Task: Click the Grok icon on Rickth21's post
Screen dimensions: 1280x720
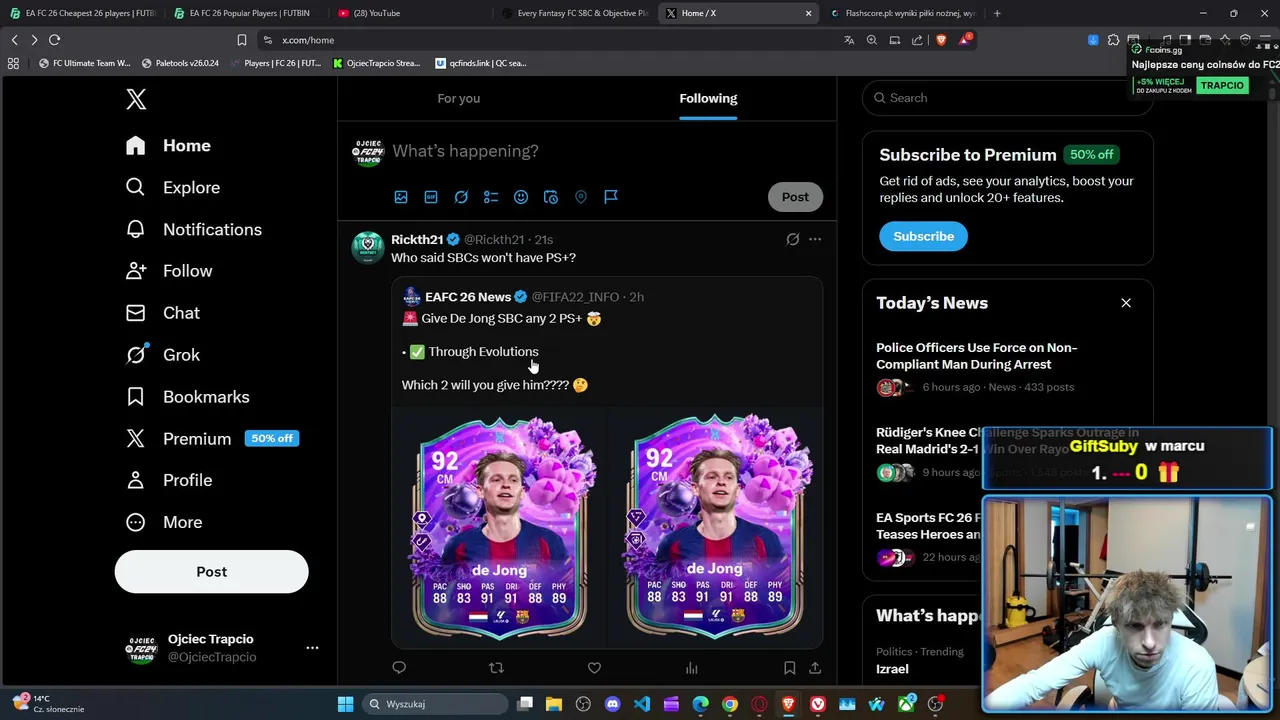Action: [793, 240]
